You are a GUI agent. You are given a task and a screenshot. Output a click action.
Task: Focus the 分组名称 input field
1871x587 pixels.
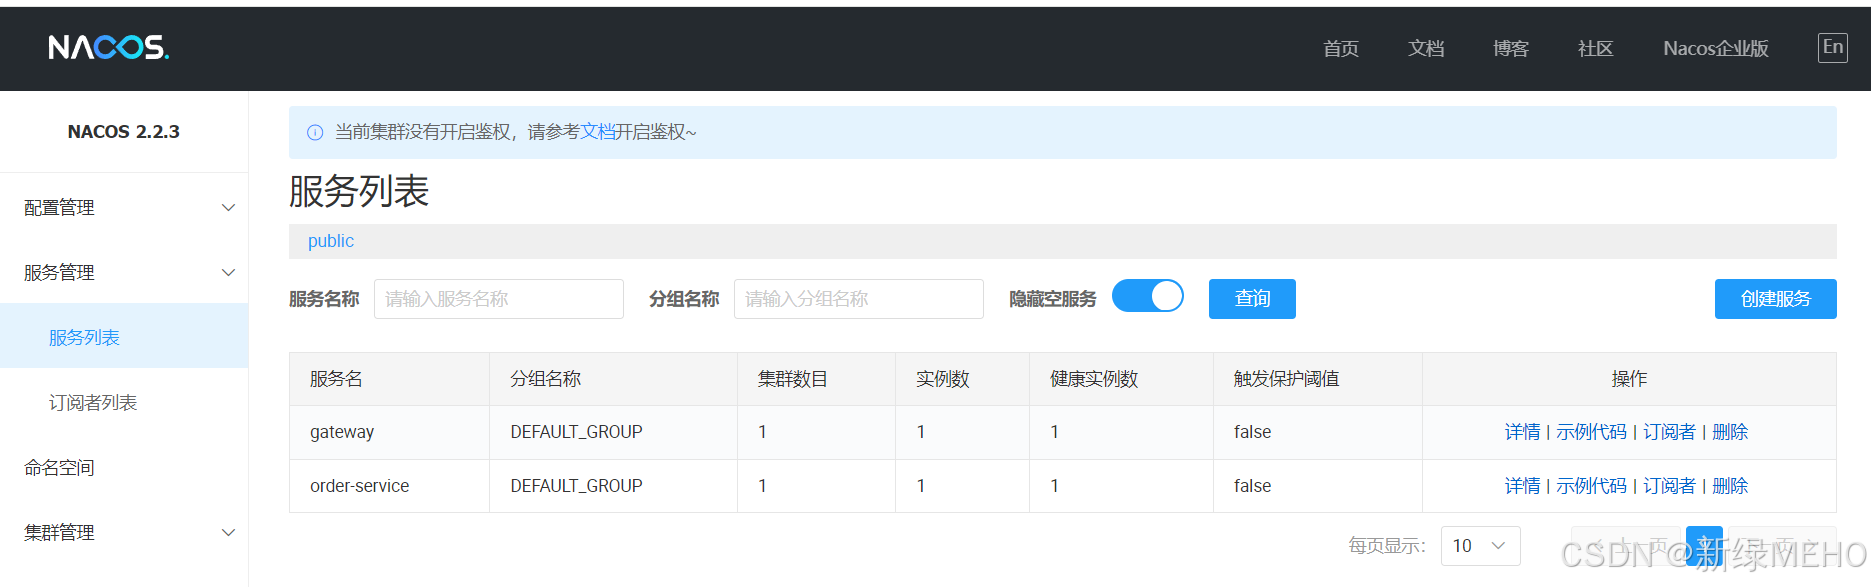[x=859, y=299]
